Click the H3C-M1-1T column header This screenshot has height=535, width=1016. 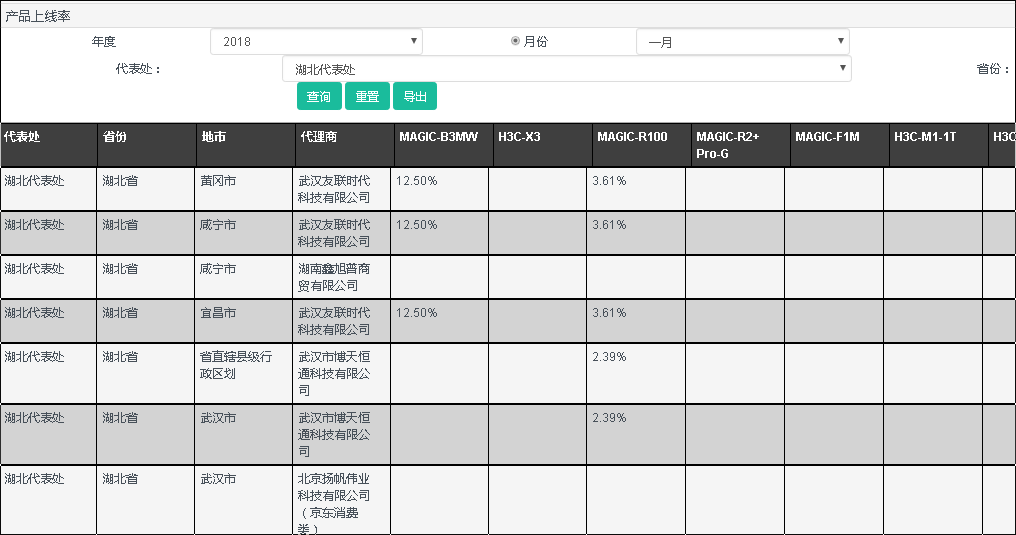(x=939, y=145)
